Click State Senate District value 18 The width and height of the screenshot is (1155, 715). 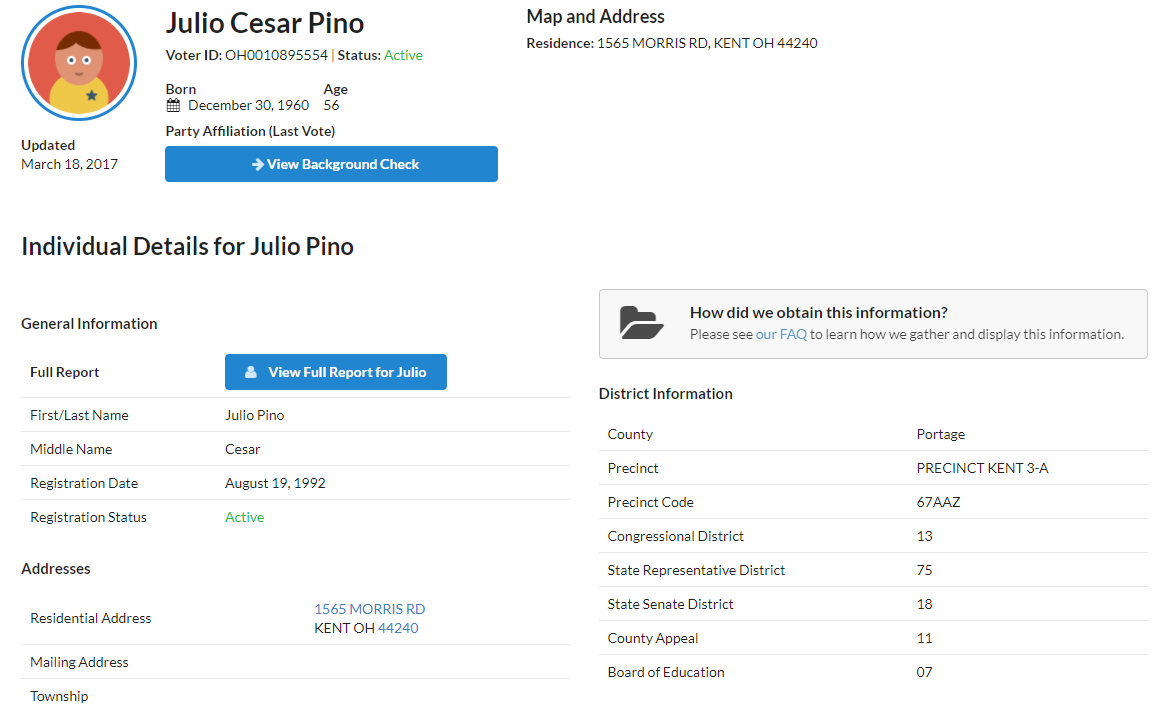pyautogui.click(x=924, y=605)
